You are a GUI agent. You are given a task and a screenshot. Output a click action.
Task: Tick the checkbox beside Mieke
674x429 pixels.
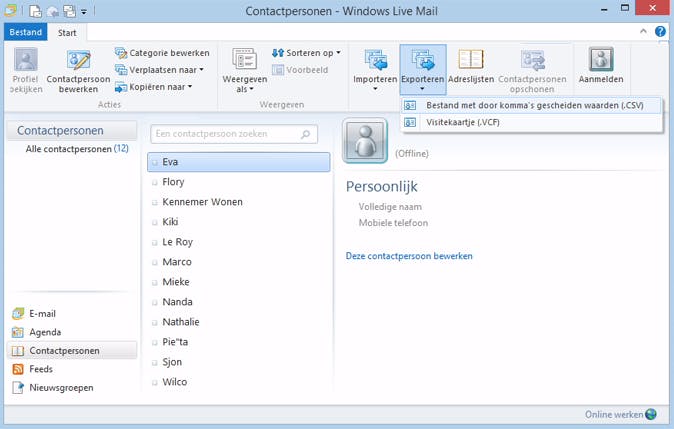155,282
